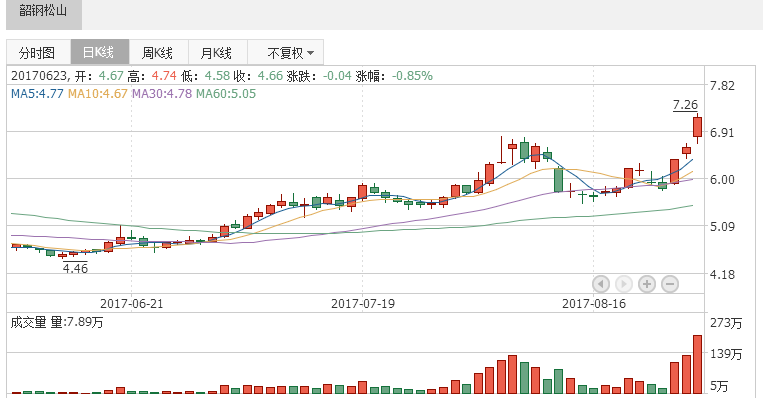Image resolution: width=763 pixels, height=403 pixels.
Task: Click the 5万 volume axis value
Action: [x=719, y=386]
